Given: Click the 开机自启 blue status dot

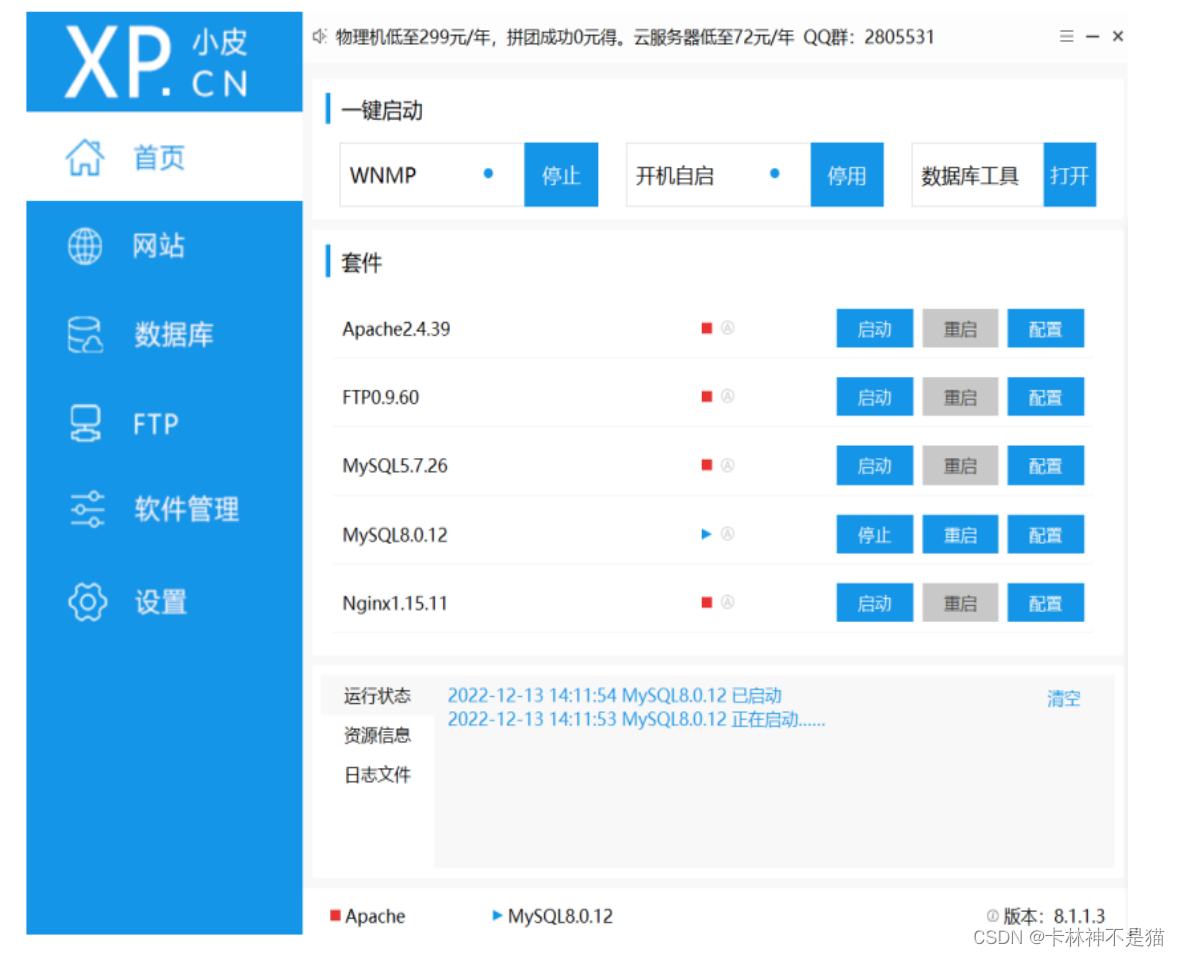Looking at the screenshot, I should [775, 174].
